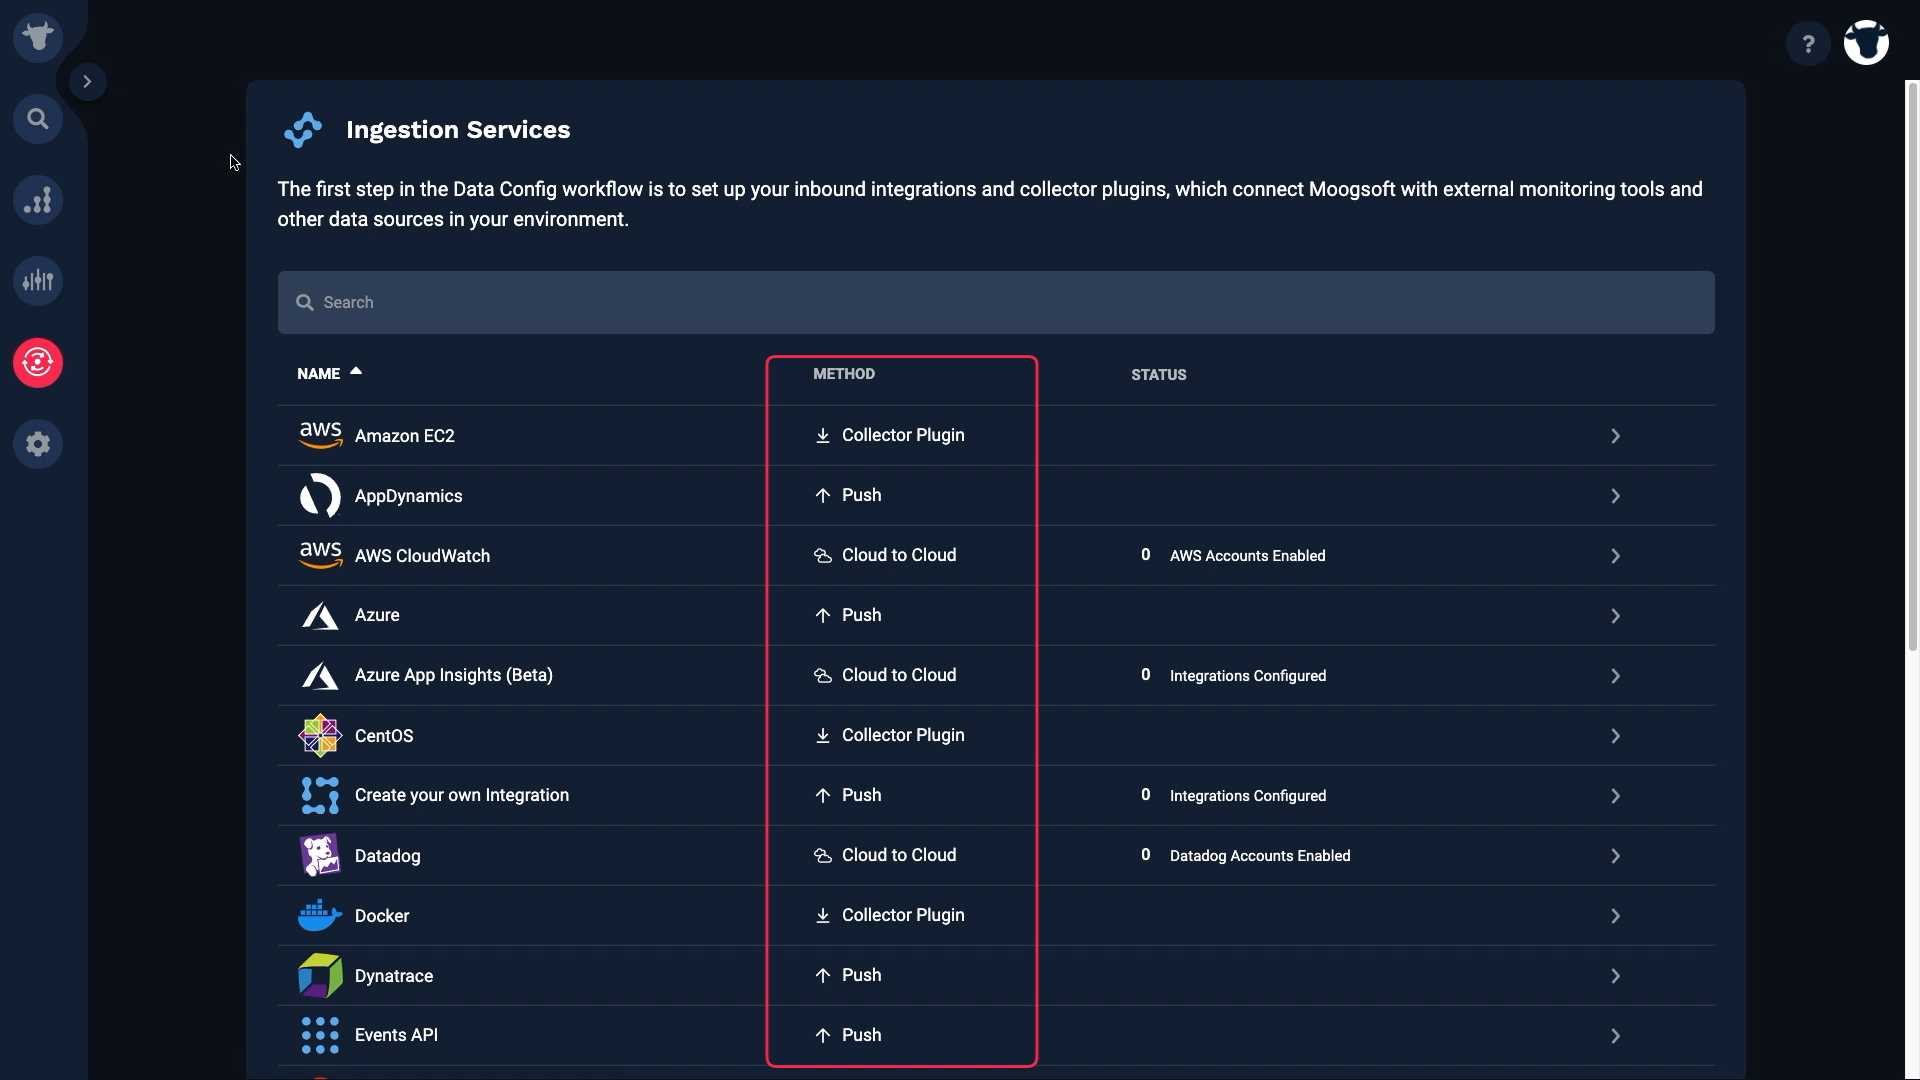
Task: Click the magnifier icon in search field
Action: pos(305,302)
